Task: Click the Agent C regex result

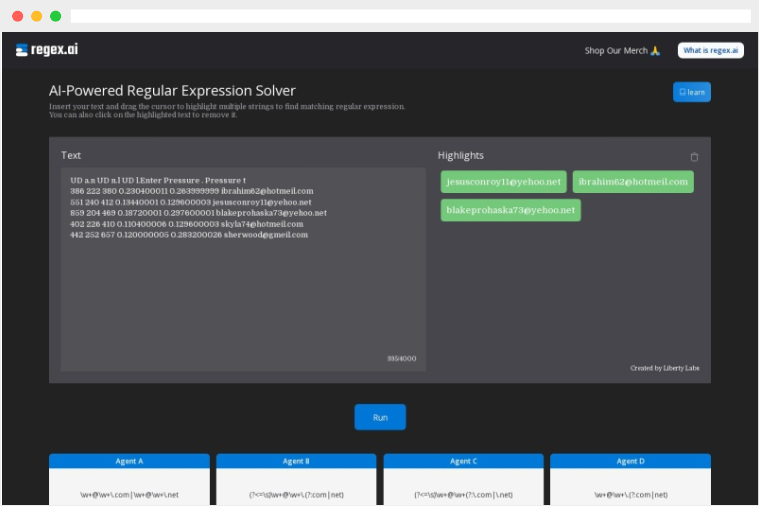Action: point(463,495)
